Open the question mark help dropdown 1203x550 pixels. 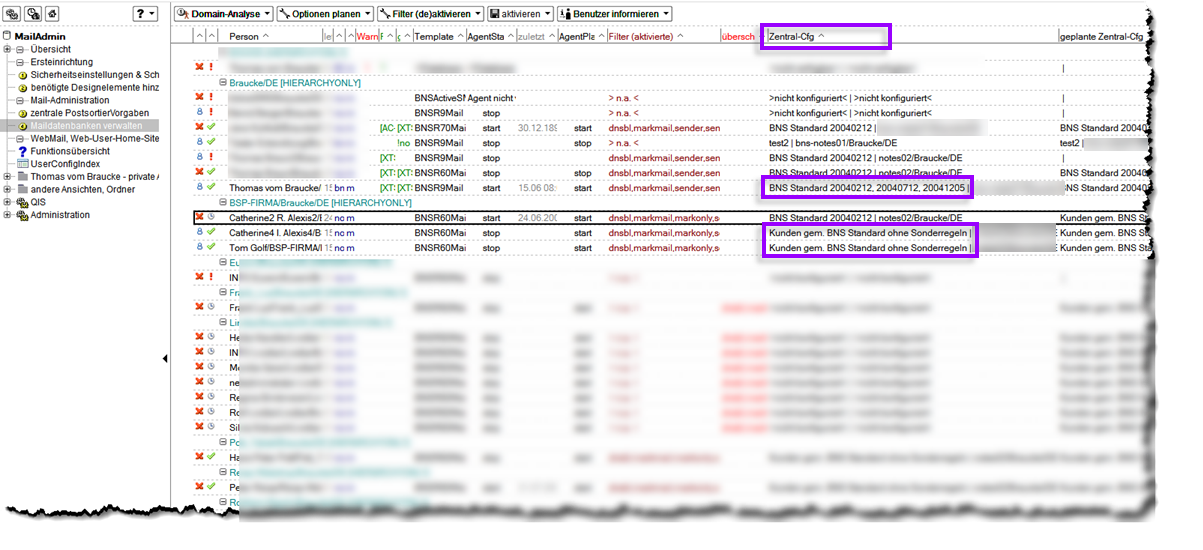tap(145, 14)
